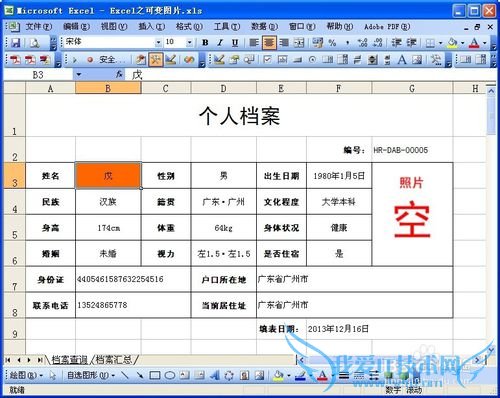Select row 5 header
The height and width of the screenshot is (398, 500).
14,228
